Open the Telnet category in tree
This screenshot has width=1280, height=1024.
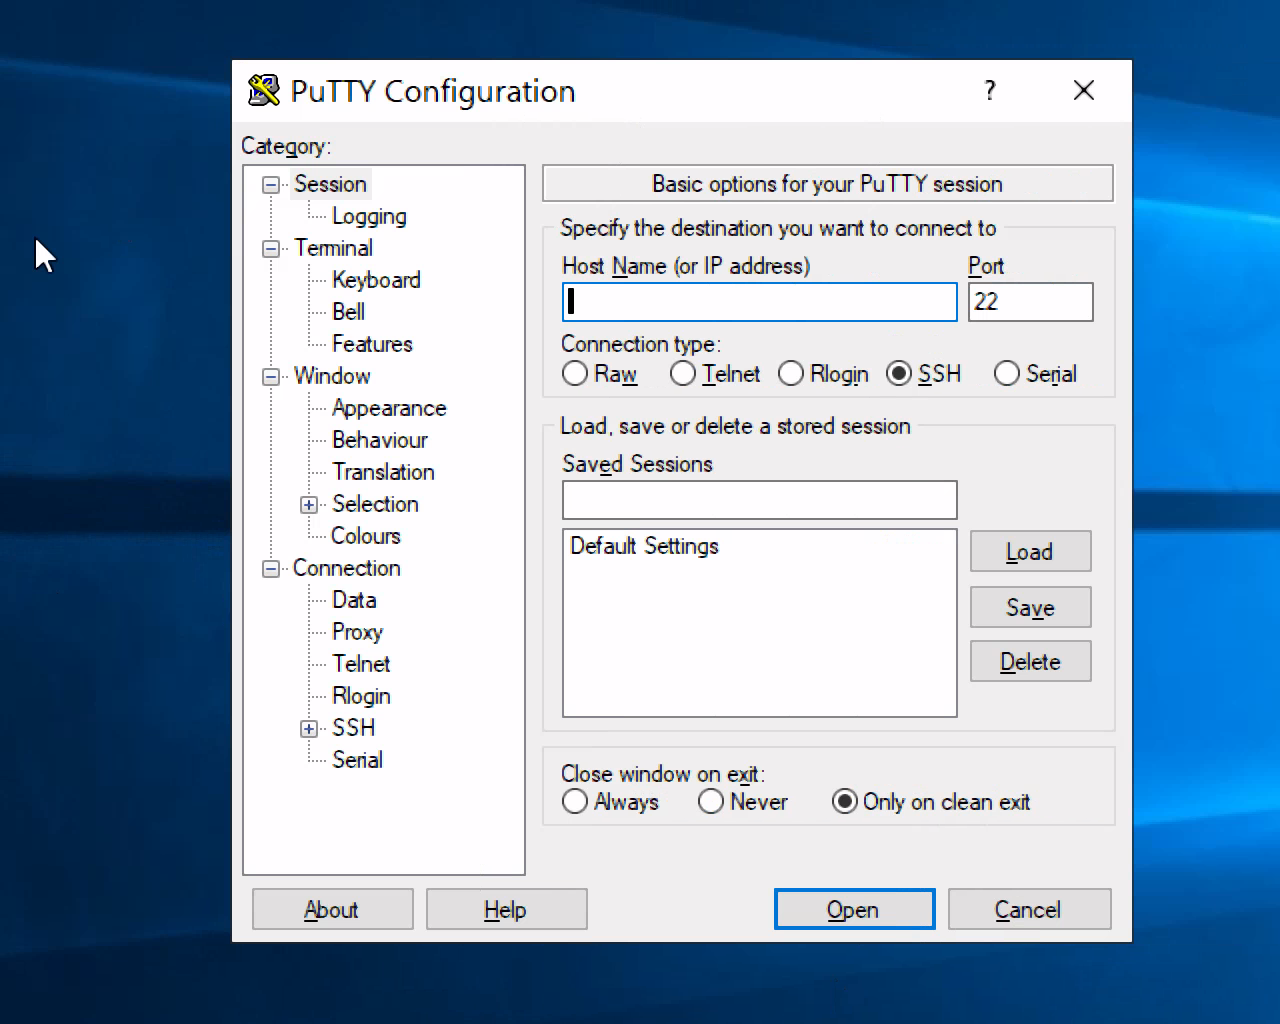pos(361,664)
